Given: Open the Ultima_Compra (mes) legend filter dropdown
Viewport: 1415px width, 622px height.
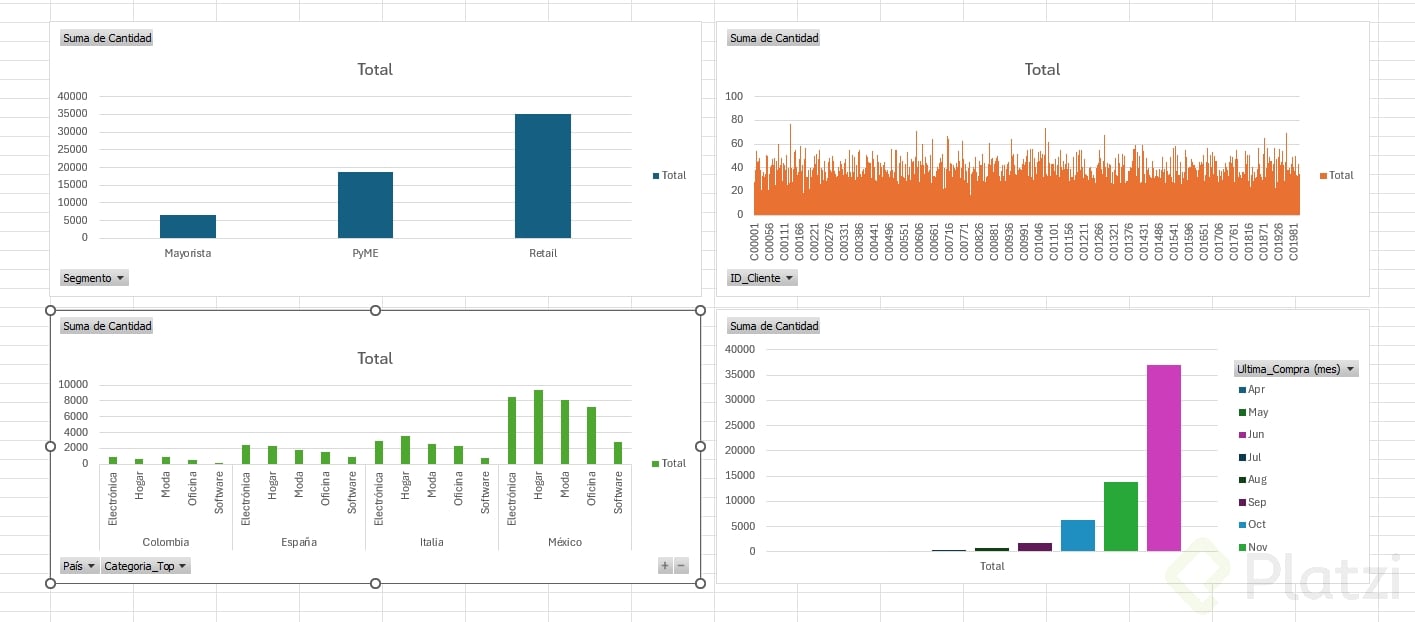Looking at the screenshot, I should (1296, 369).
